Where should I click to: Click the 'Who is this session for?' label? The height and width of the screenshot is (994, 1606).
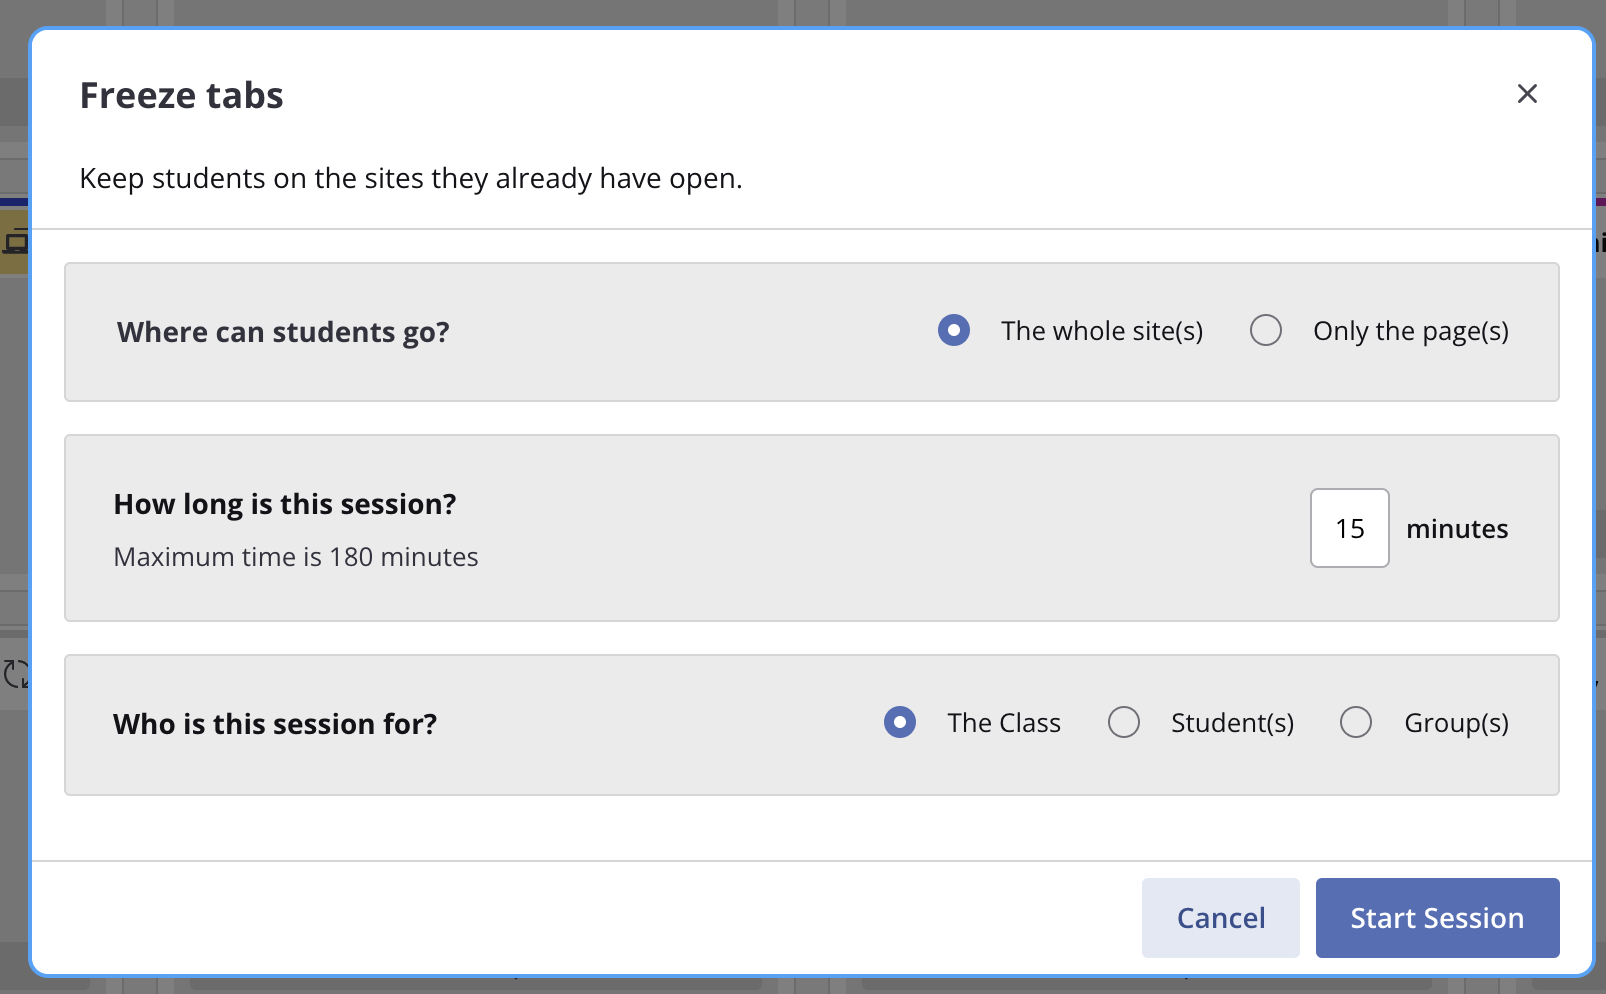(x=275, y=724)
